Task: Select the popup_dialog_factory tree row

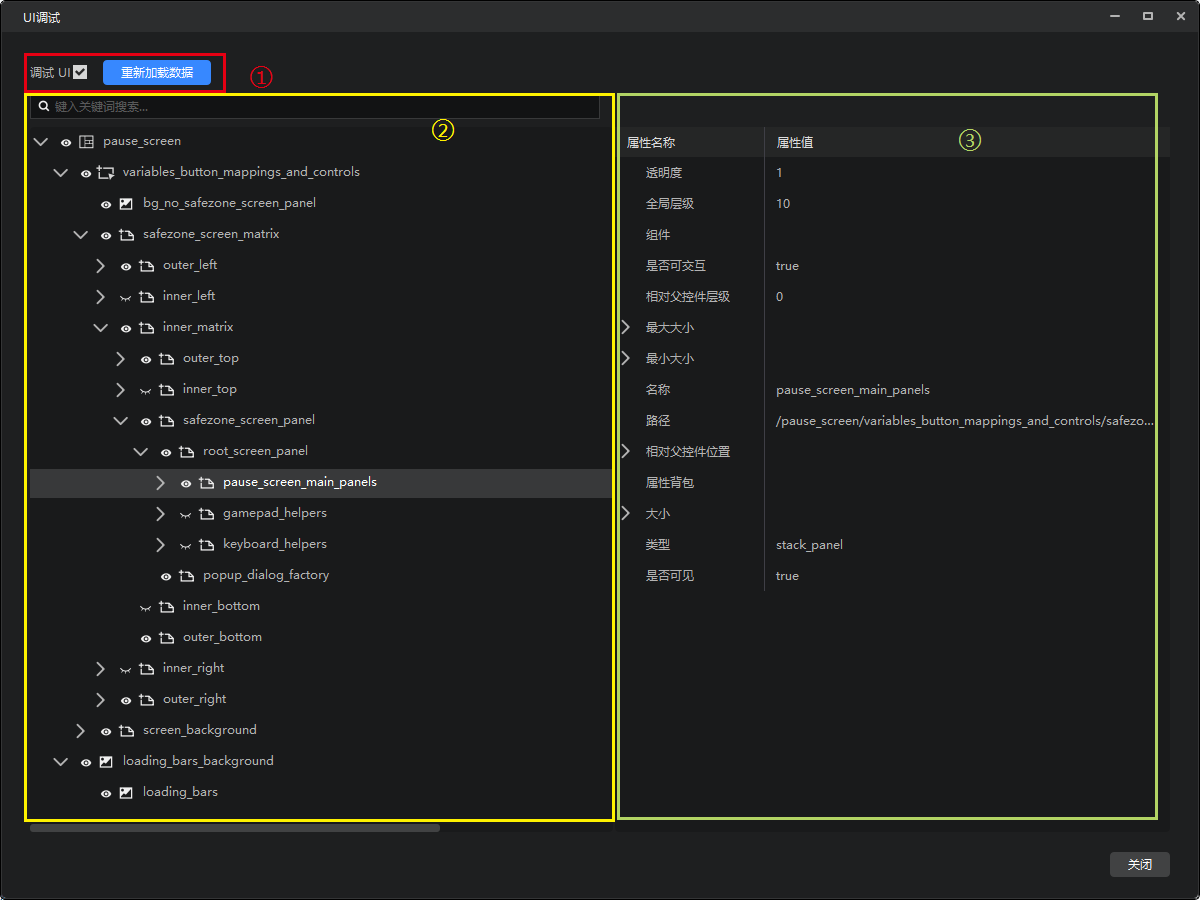Action: click(321, 576)
